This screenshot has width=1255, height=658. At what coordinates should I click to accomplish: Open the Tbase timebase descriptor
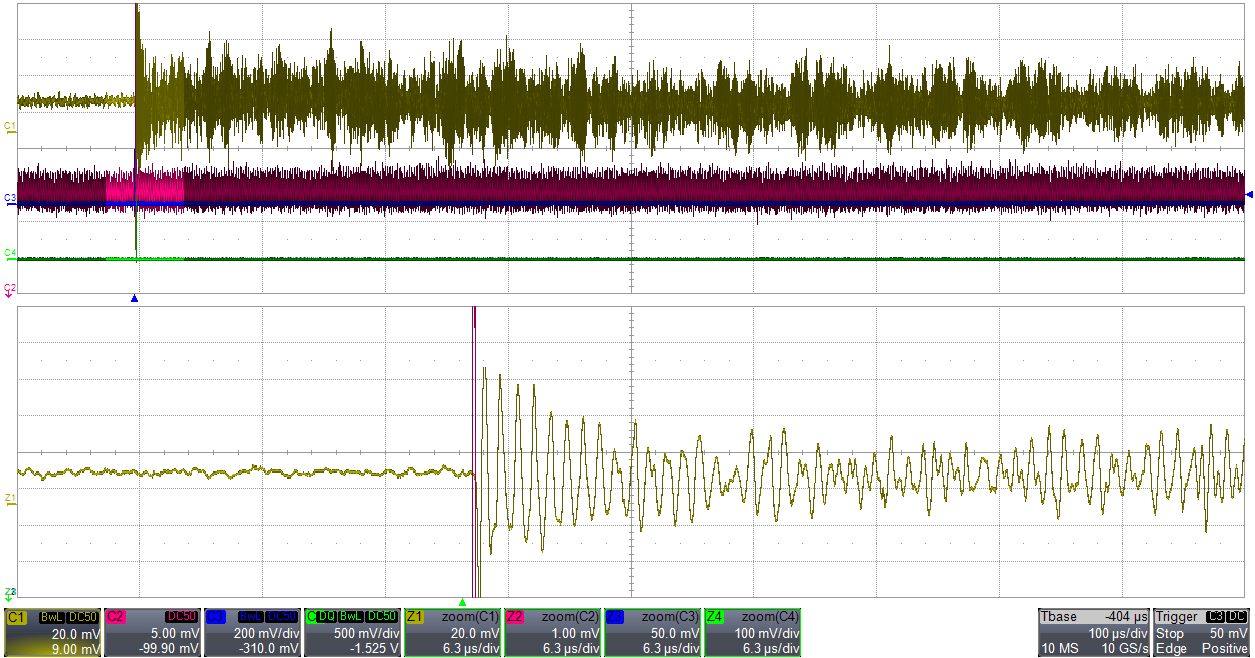pos(1094,633)
